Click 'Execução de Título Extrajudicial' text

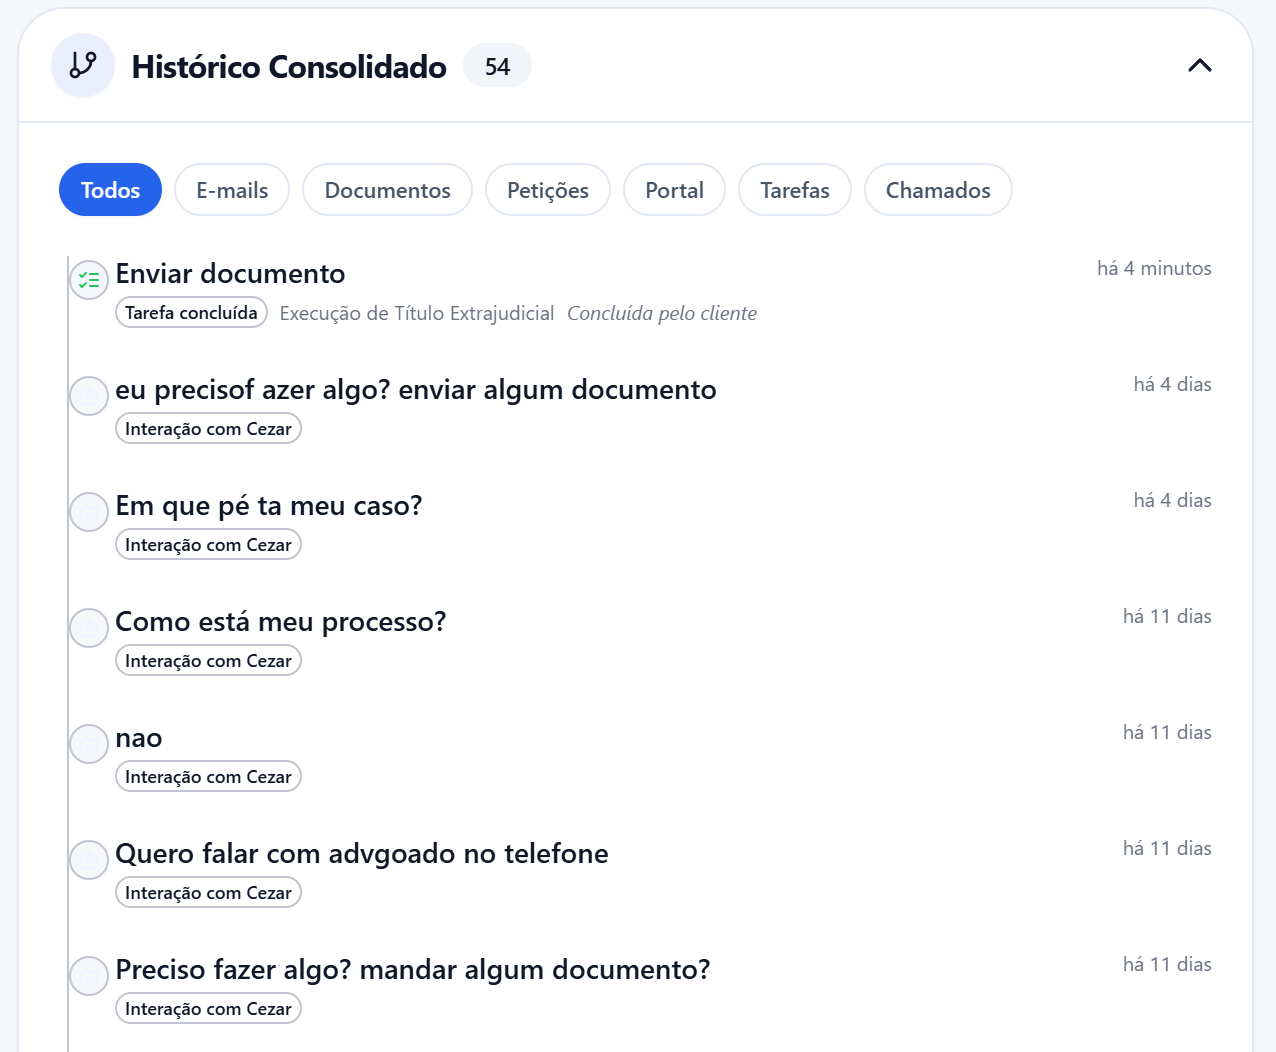click(x=417, y=313)
